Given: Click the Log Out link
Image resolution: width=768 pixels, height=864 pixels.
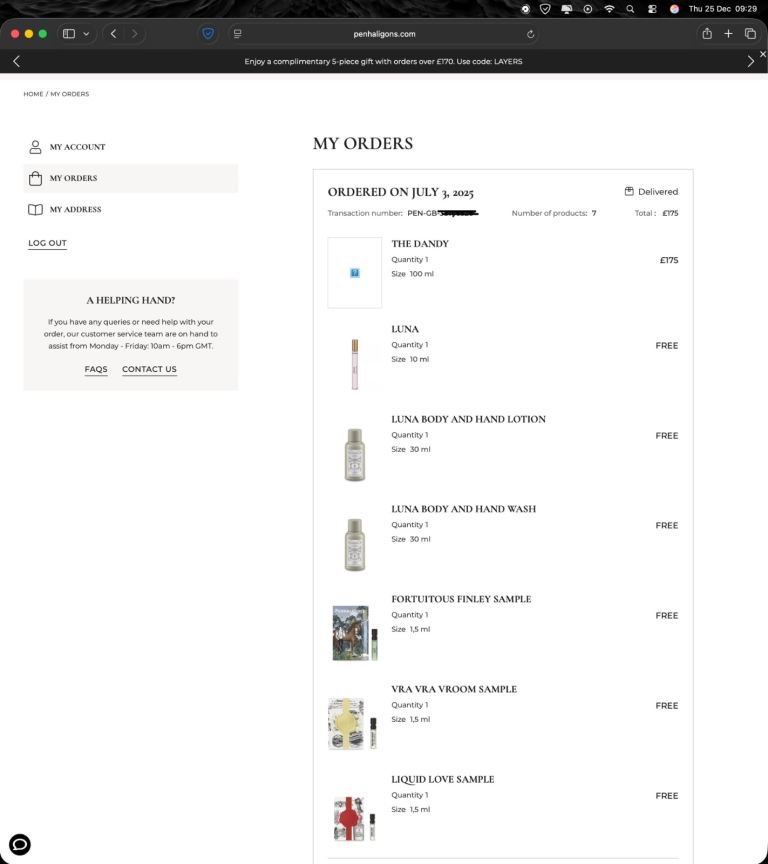Looking at the screenshot, I should 47,243.
